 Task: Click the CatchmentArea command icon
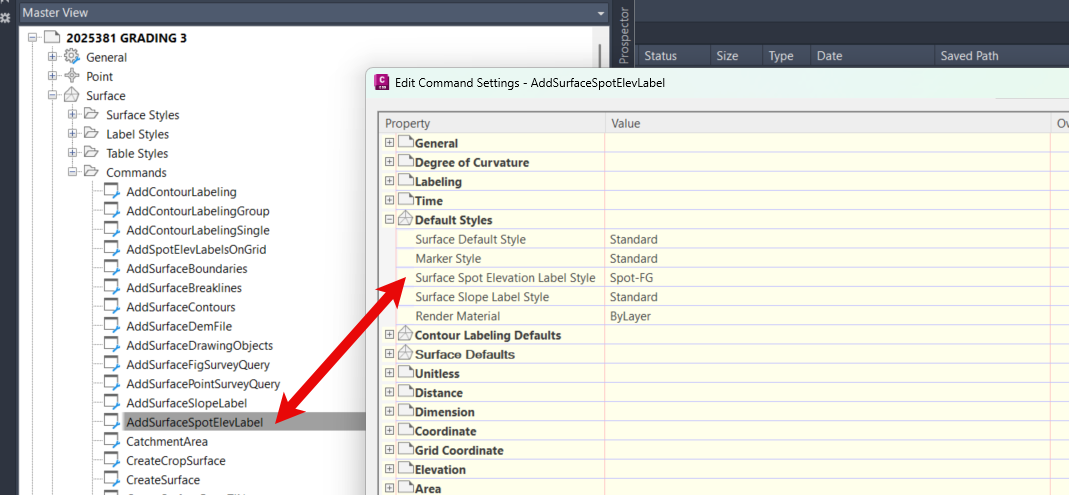(x=112, y=441)
